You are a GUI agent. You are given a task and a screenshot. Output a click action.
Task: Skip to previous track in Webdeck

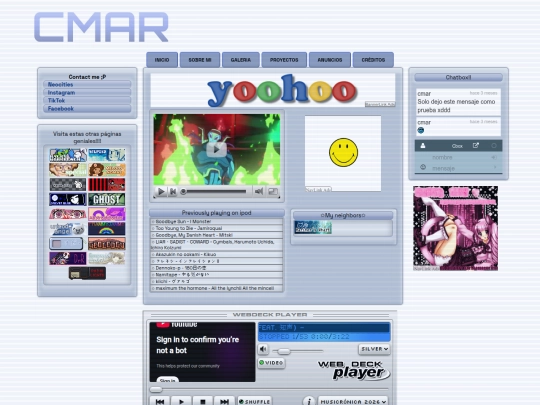[x=159, y=401]
